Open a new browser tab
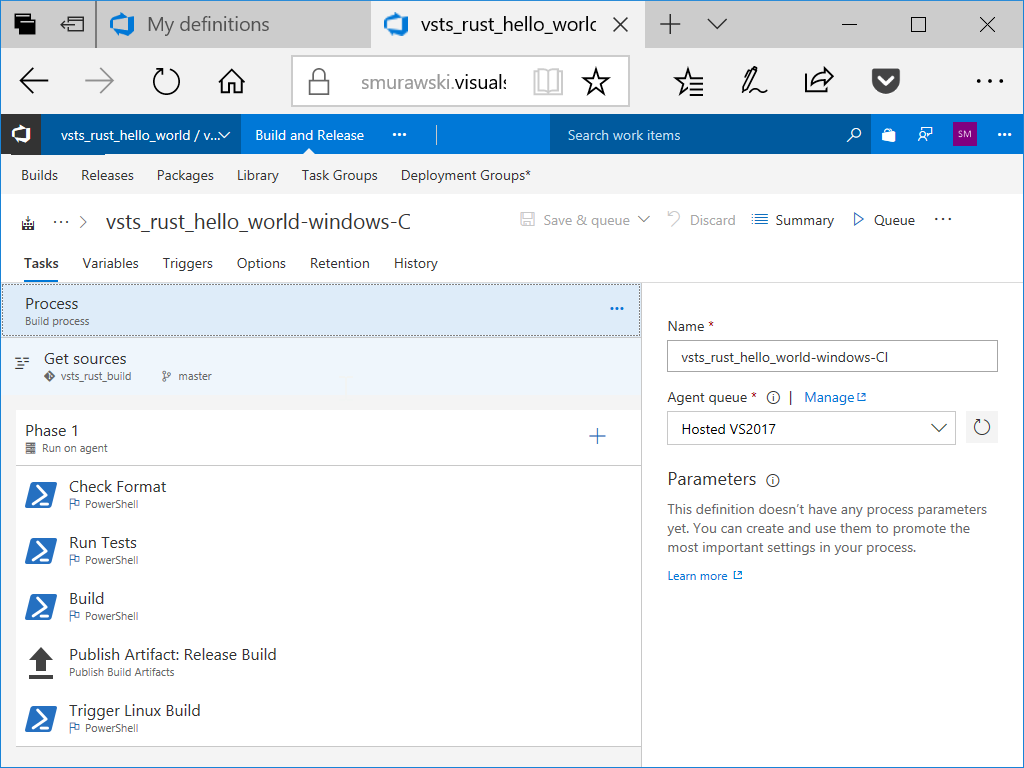This screenshot has width=1024, height=768. click(670, 24)
